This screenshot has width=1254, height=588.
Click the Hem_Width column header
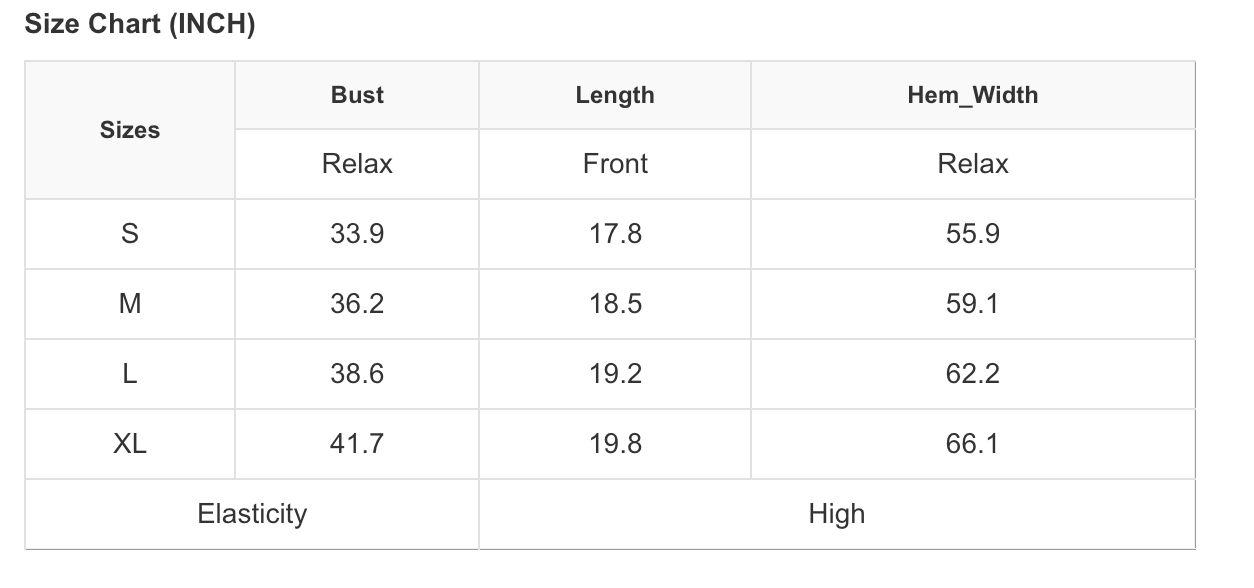pos(972,95)
